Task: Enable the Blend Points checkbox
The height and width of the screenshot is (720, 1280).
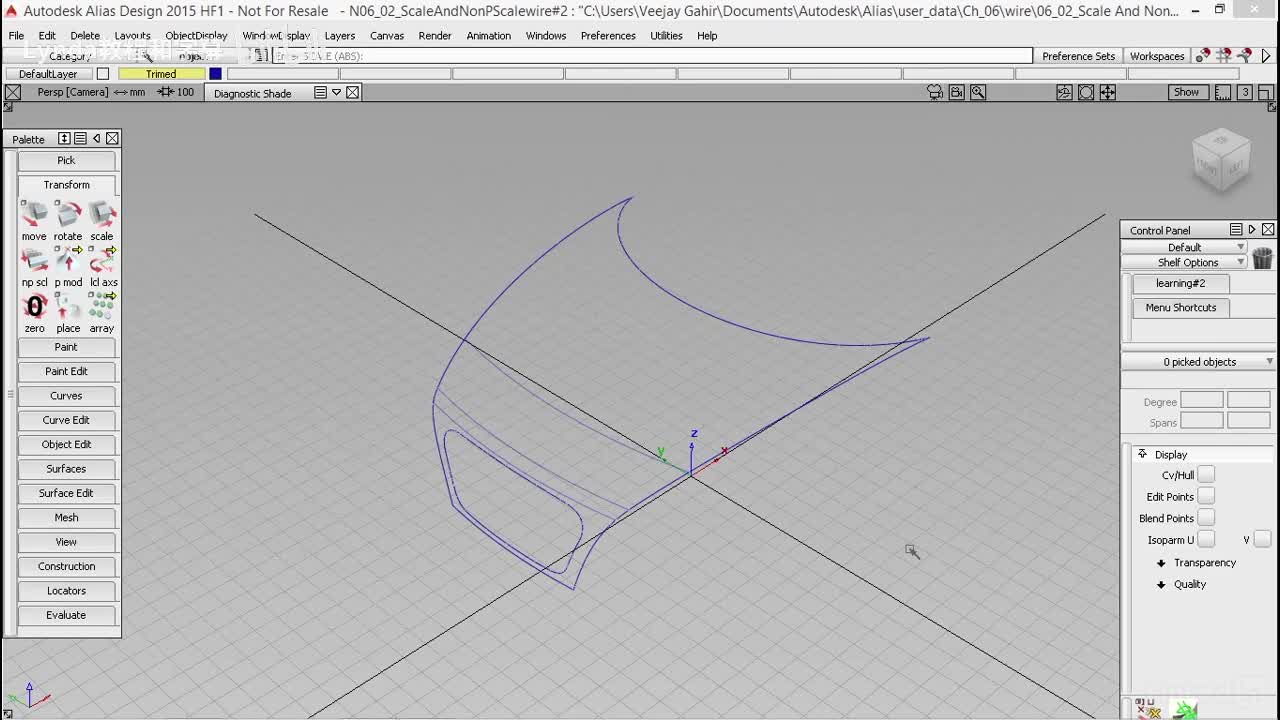Action: pyautogui.click(x=1206, y=518)
